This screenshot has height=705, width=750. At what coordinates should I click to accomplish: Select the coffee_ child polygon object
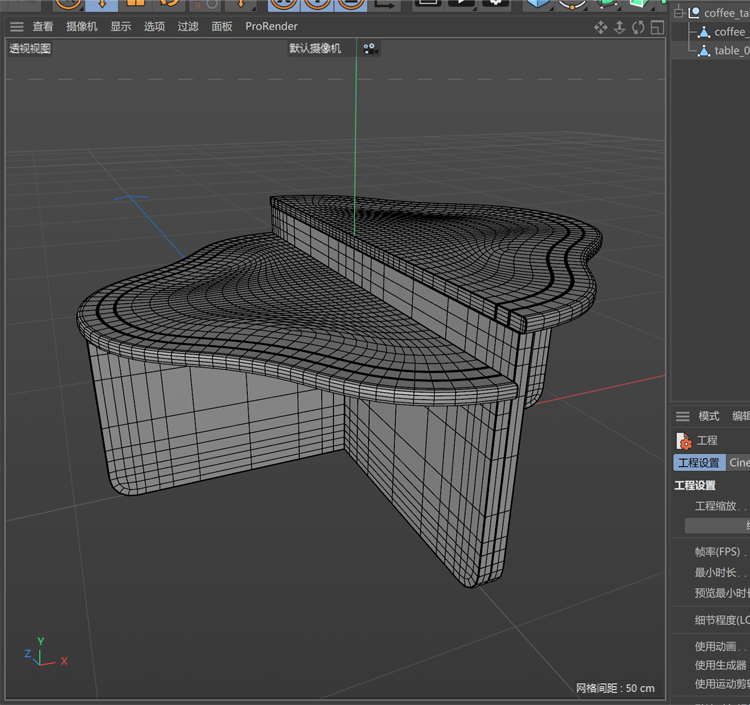click(731, 32)
